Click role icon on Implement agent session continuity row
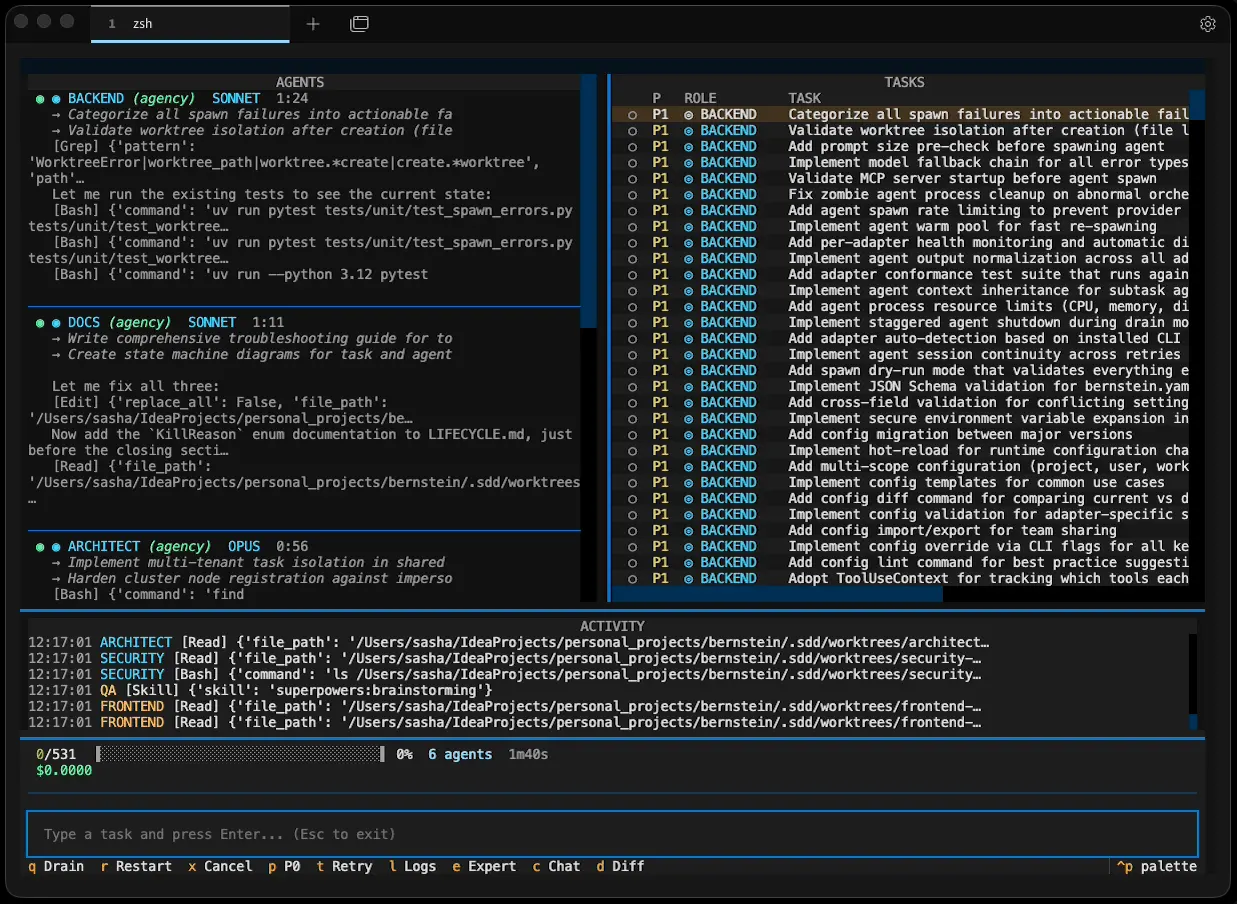Image resolution: width=1237 pixels, height=904 pixels. click(x=689, y=355)
